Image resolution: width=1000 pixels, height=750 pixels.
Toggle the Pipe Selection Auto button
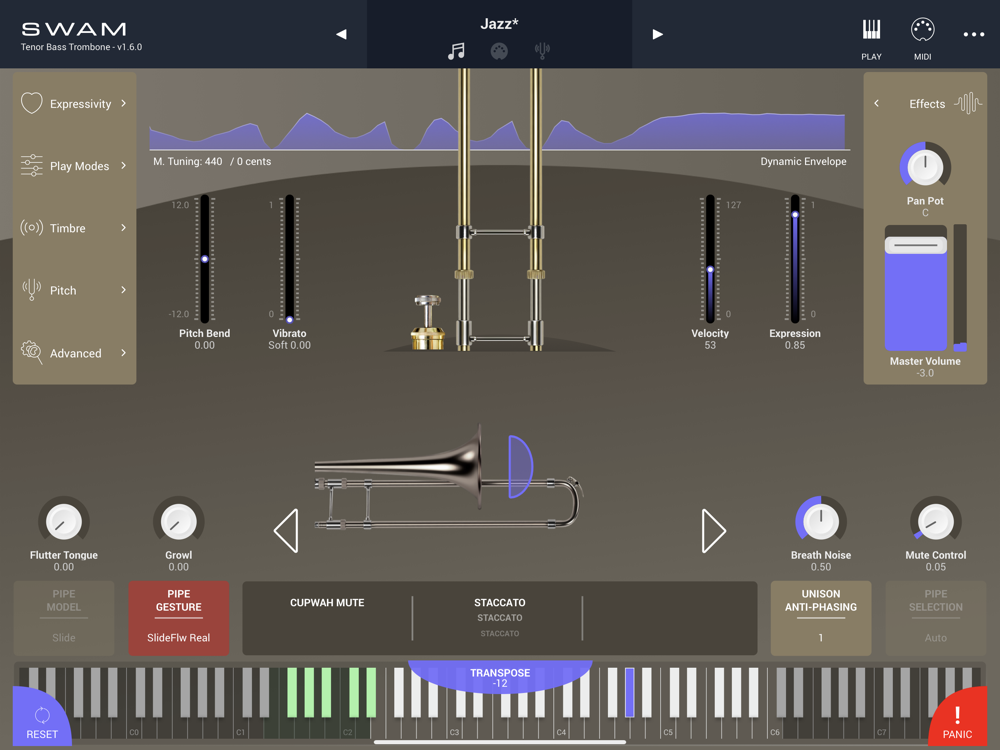pyautogui.click(x=936, y=618)
